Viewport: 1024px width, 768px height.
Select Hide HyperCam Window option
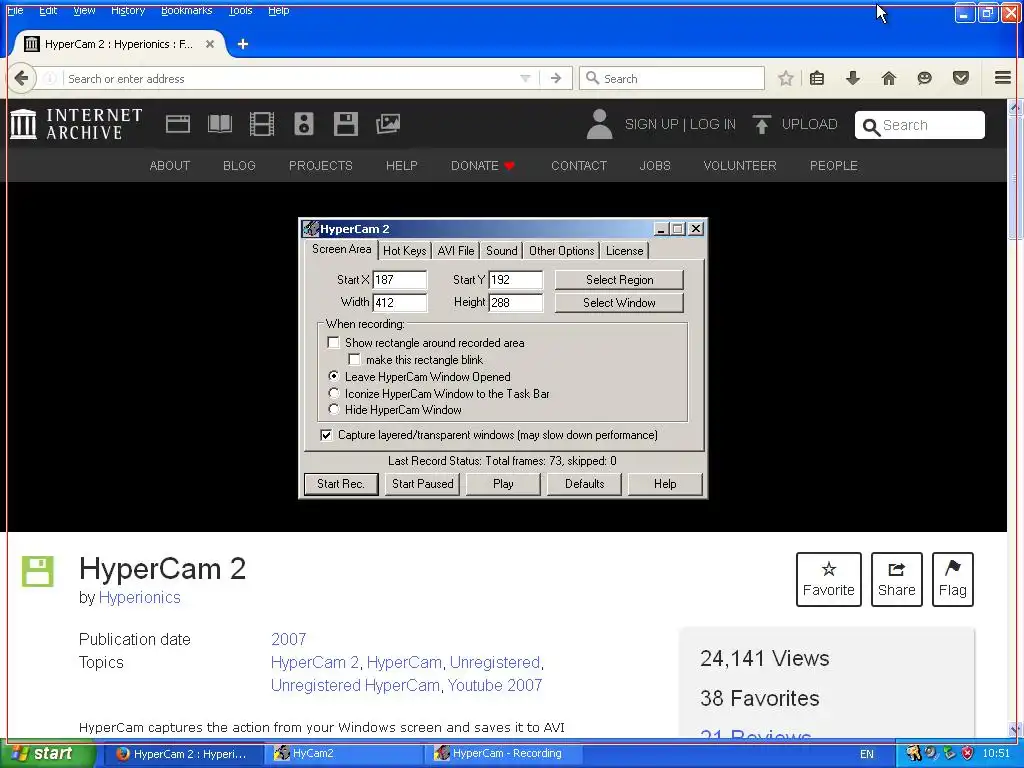click(334, 409)
